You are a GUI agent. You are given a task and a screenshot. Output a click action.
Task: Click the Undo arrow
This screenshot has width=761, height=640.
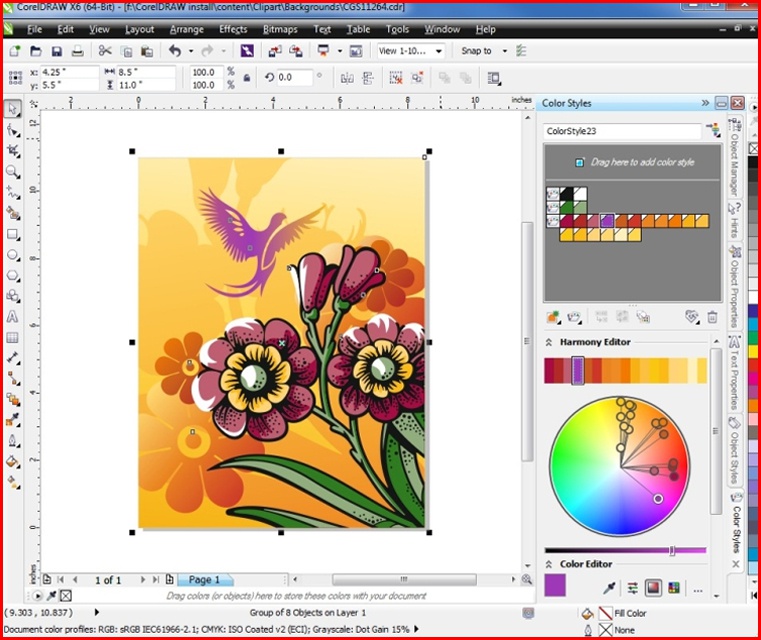coord(175,50)
